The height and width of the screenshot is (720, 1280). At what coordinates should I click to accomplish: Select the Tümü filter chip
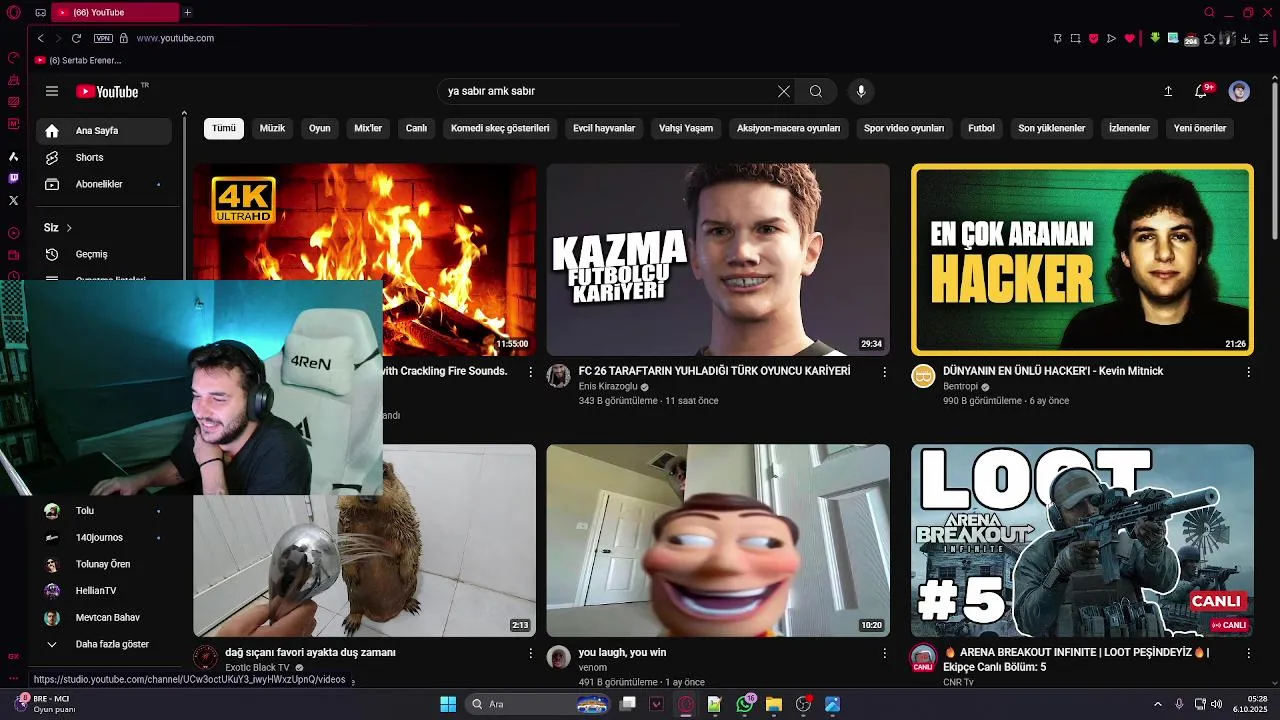[x=224, y=128]
